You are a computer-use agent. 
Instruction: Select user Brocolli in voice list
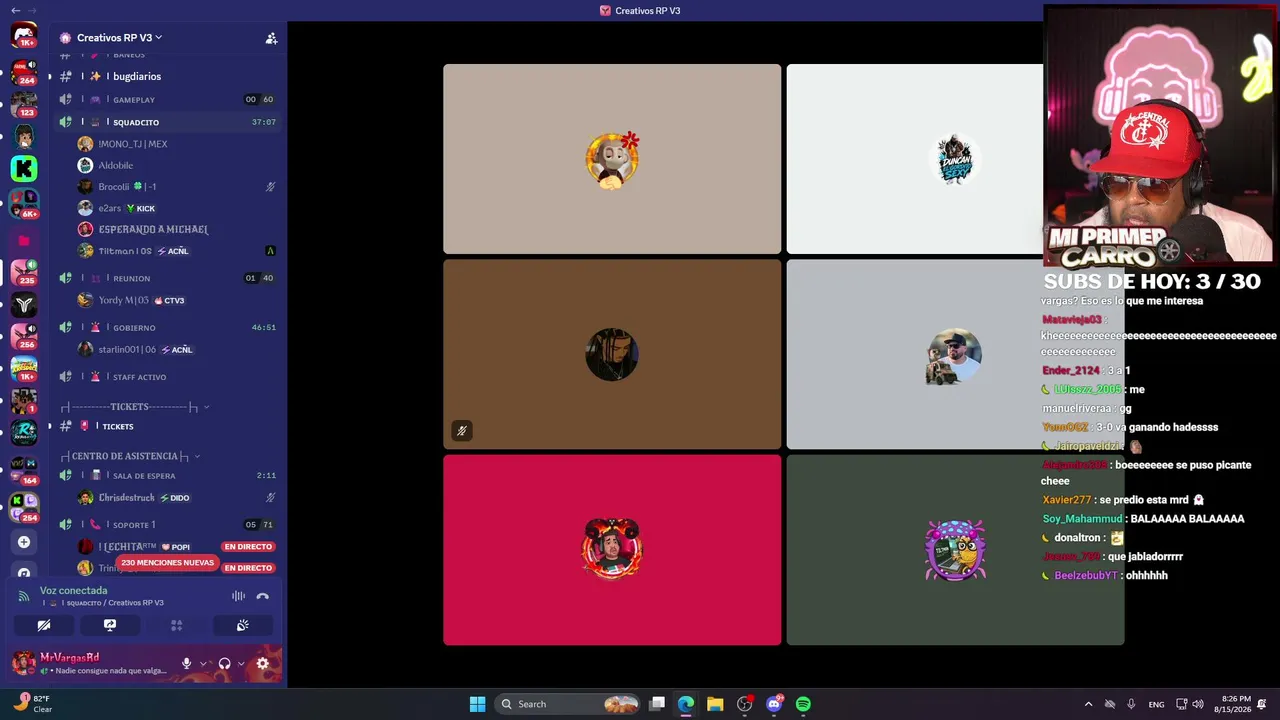[176, 186]
